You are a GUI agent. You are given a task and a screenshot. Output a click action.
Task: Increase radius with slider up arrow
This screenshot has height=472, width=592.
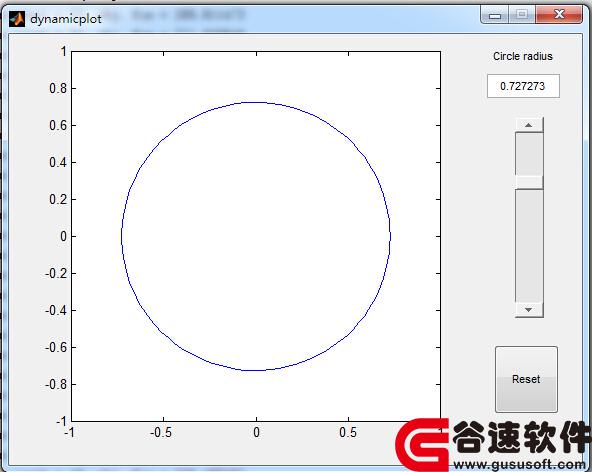click(x=529, y=125)
